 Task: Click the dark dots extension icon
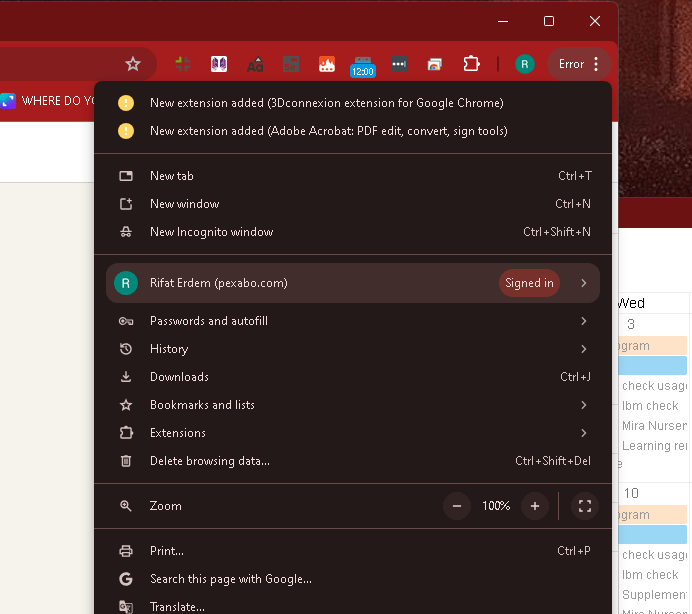(399, 64)
